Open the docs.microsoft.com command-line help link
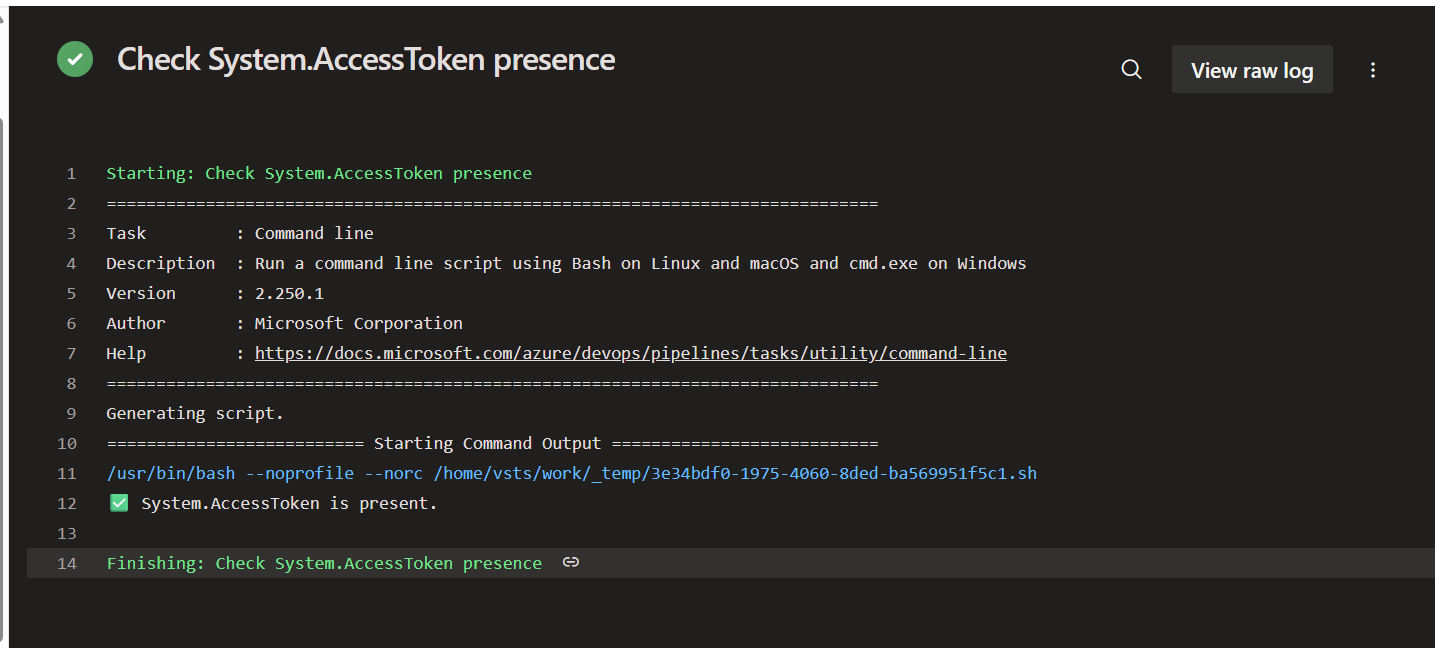The image size is (1435, 648). [x=631, y=353]
